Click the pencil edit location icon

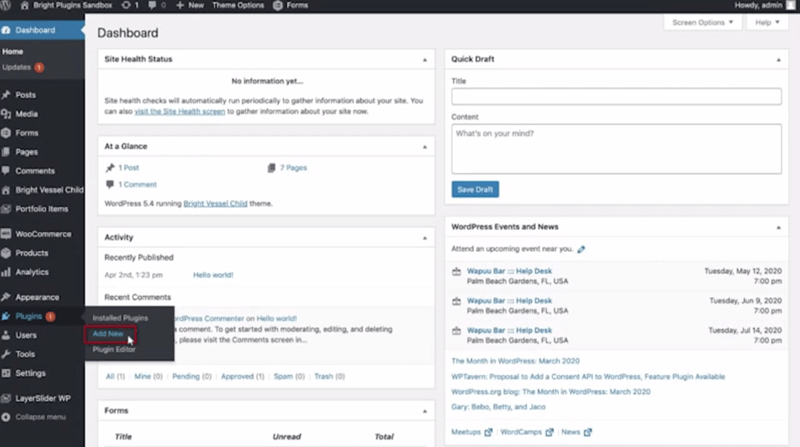click(581, 249)
